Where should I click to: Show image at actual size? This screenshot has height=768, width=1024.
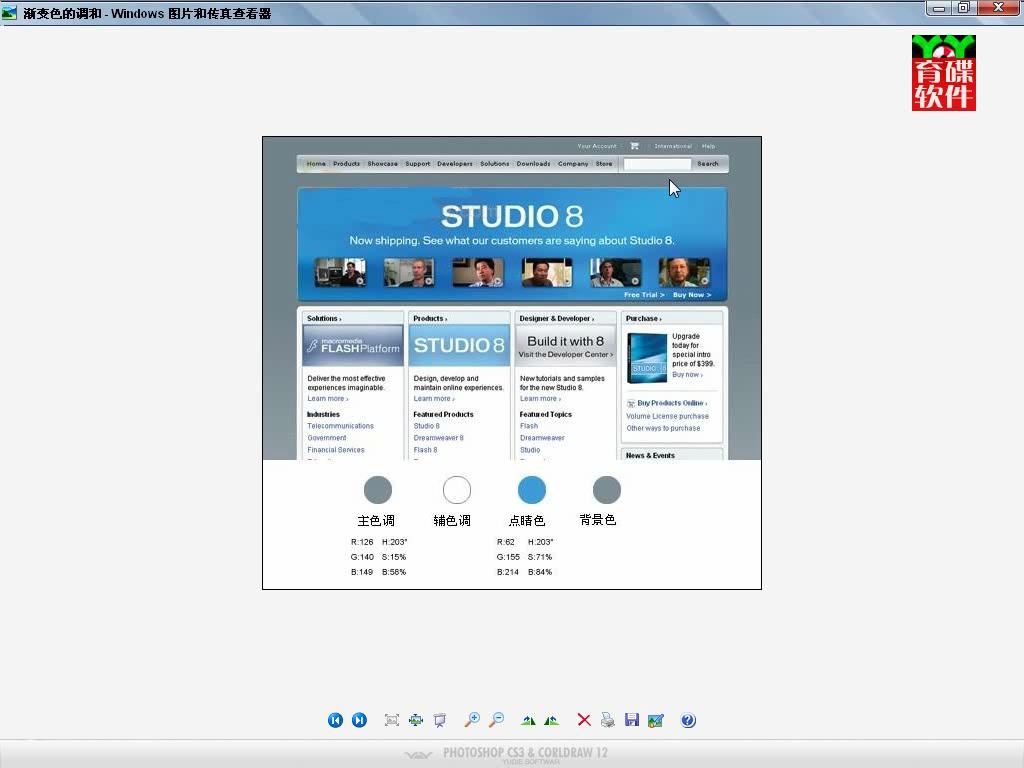point(416,720)
